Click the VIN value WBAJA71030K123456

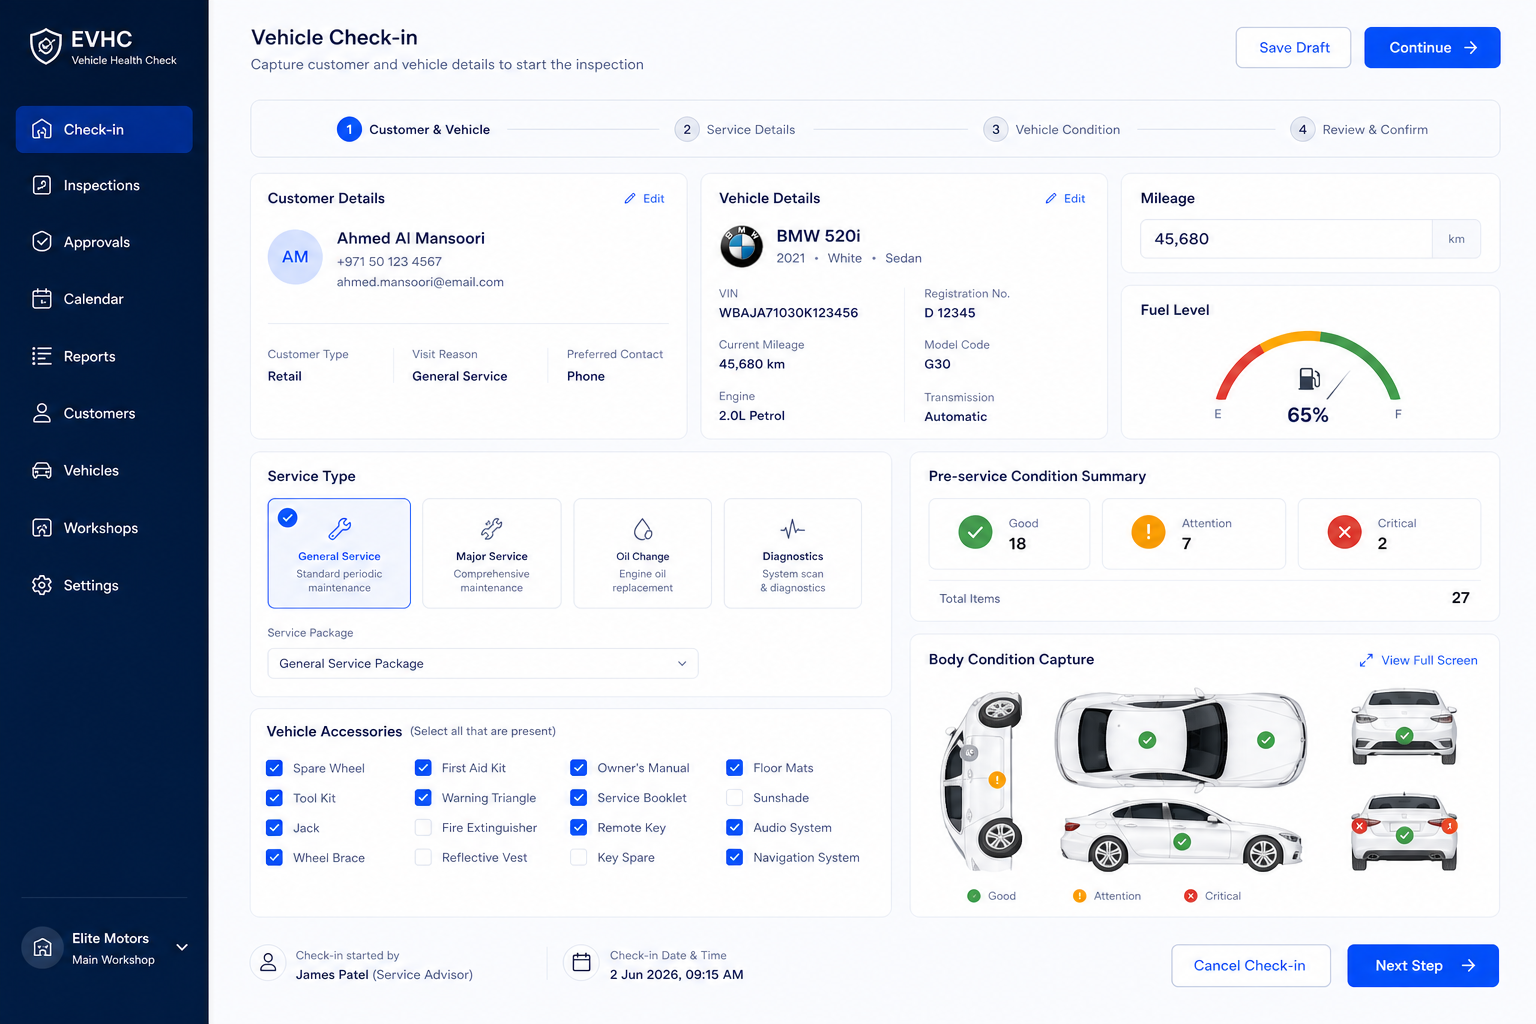(788, 313)
